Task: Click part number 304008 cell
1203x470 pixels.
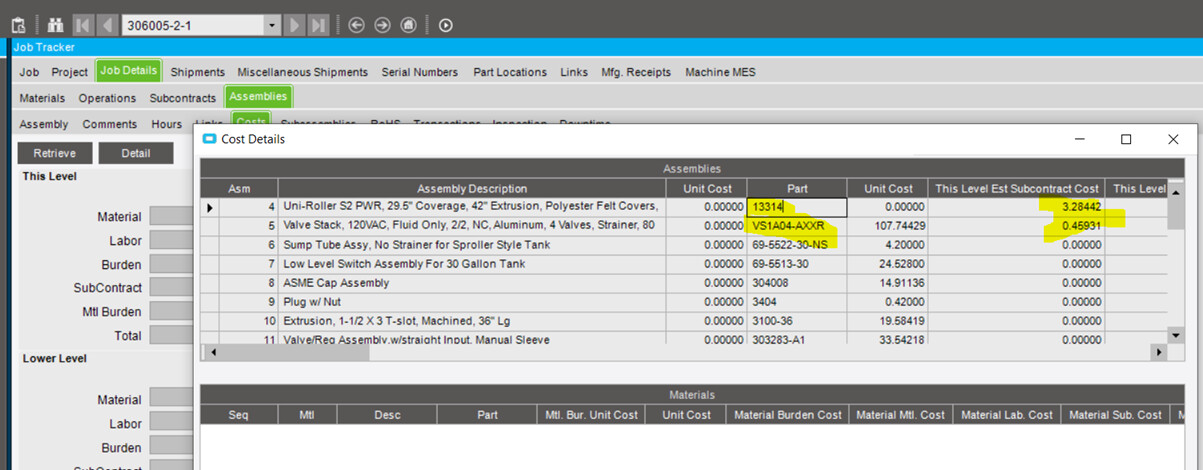Action: (x=797, y=283)
